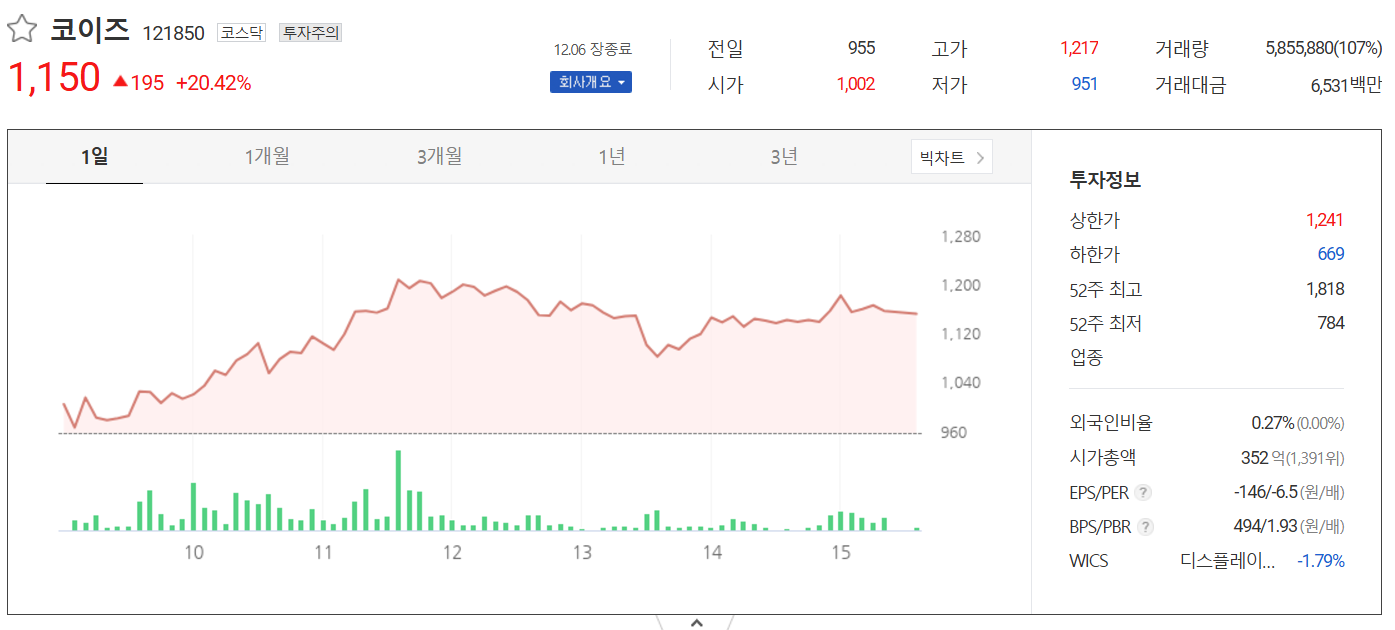Select the 3개월 chart period

pos(437,157)
